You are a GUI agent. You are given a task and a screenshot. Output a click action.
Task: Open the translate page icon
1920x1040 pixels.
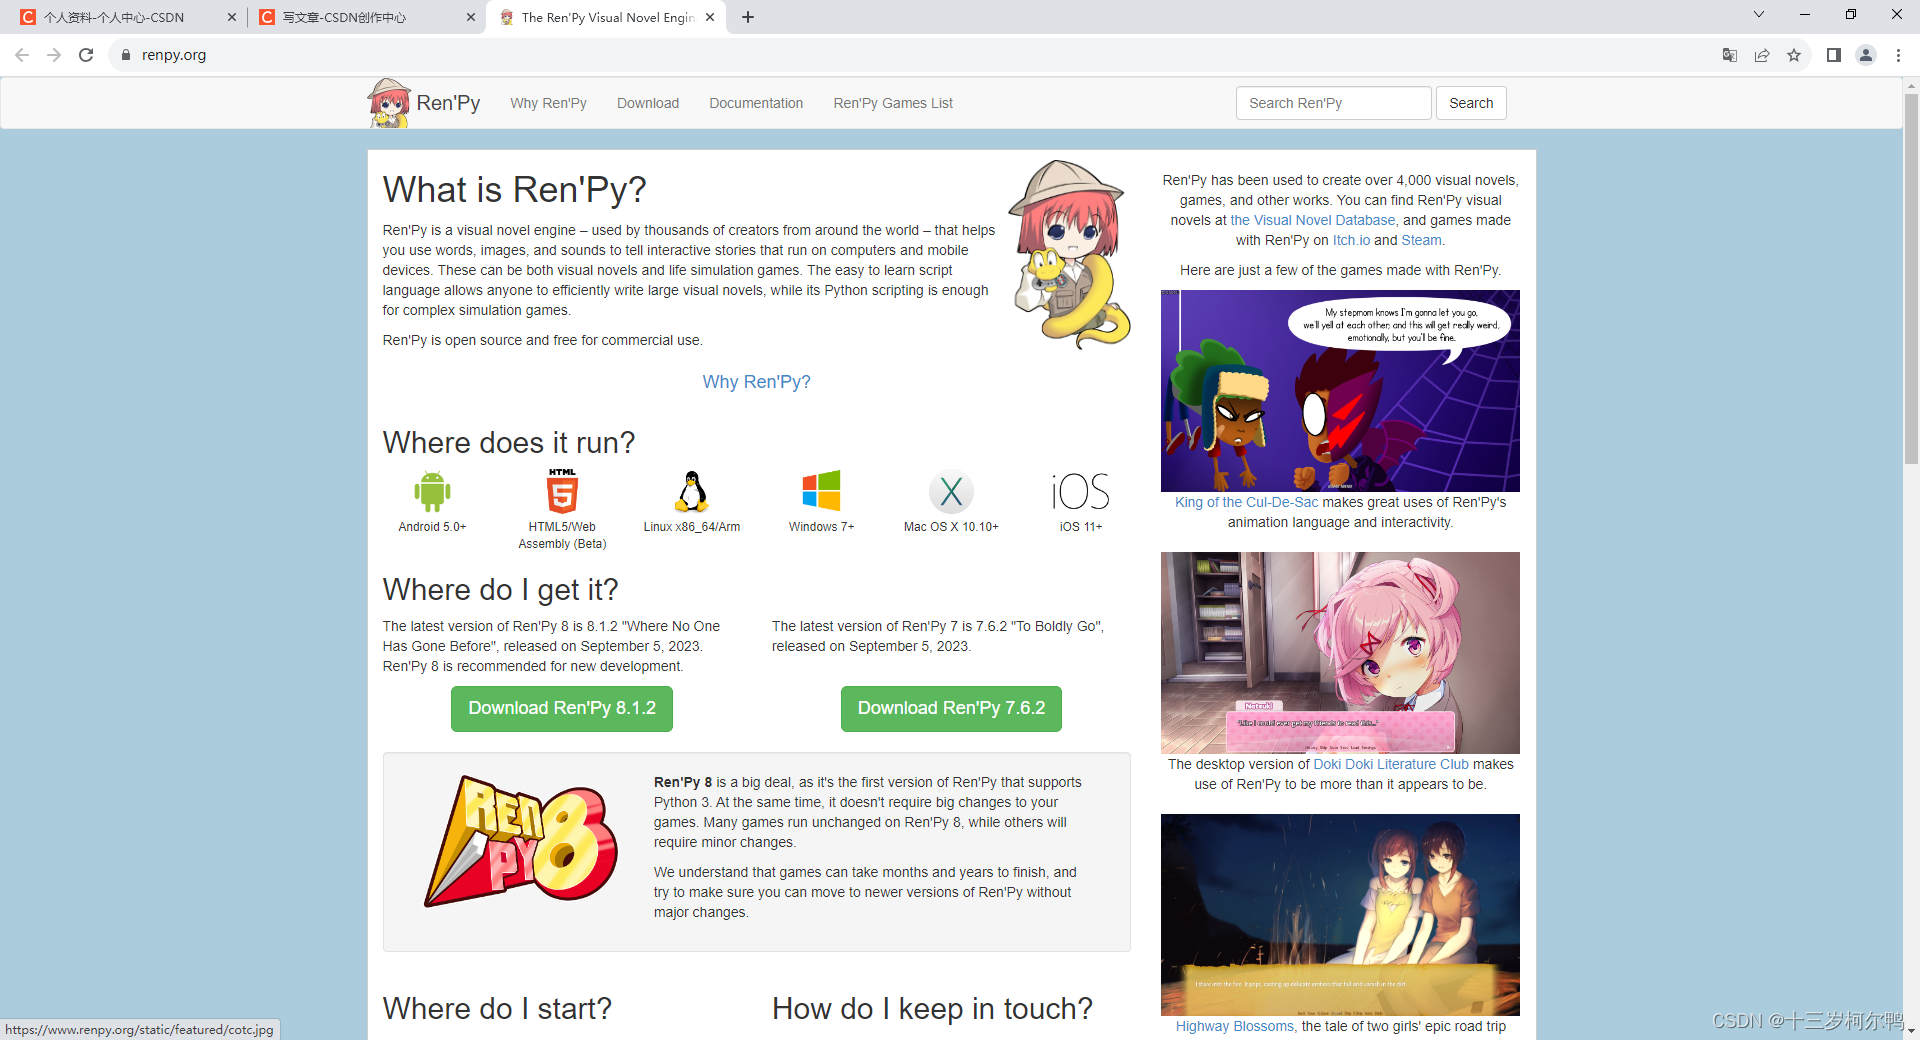[x=1730, y=55]
